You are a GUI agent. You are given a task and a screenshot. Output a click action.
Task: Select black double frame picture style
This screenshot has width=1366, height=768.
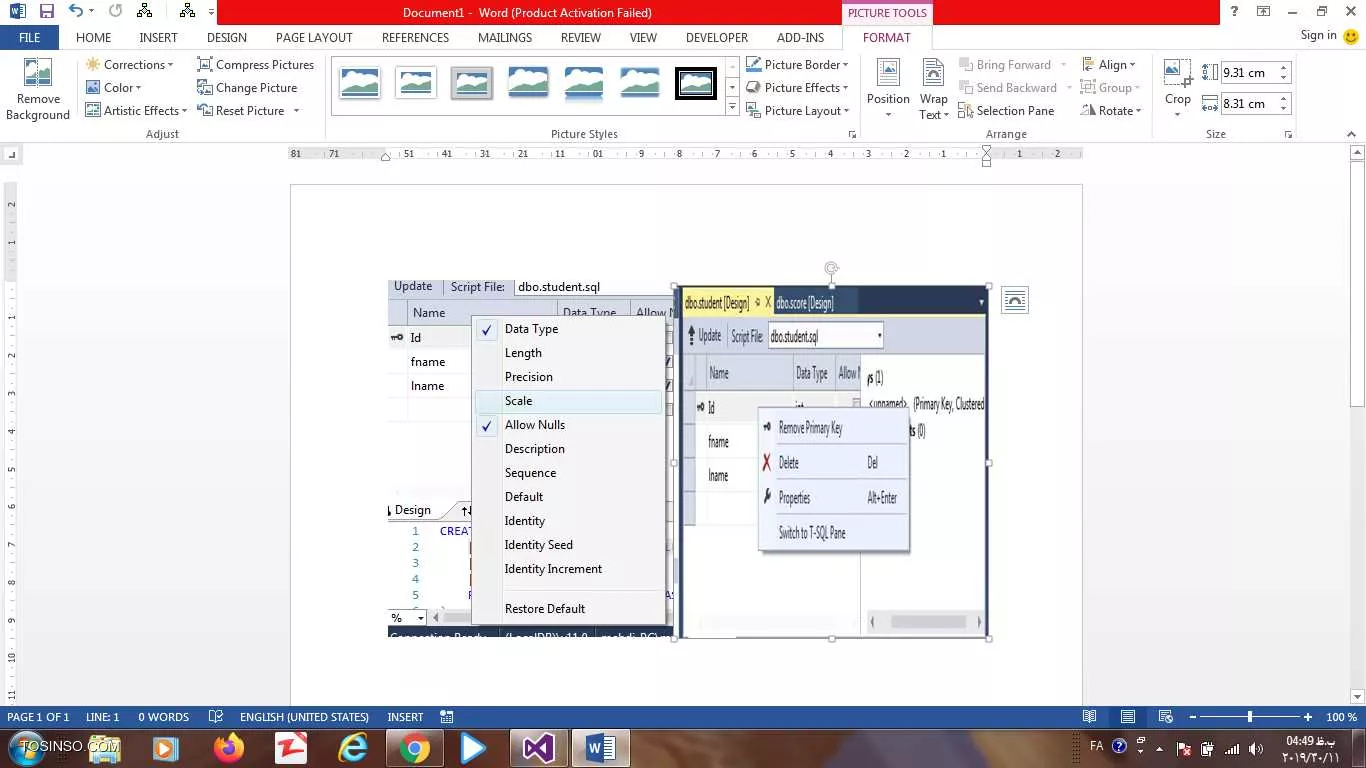pos(696,82)
